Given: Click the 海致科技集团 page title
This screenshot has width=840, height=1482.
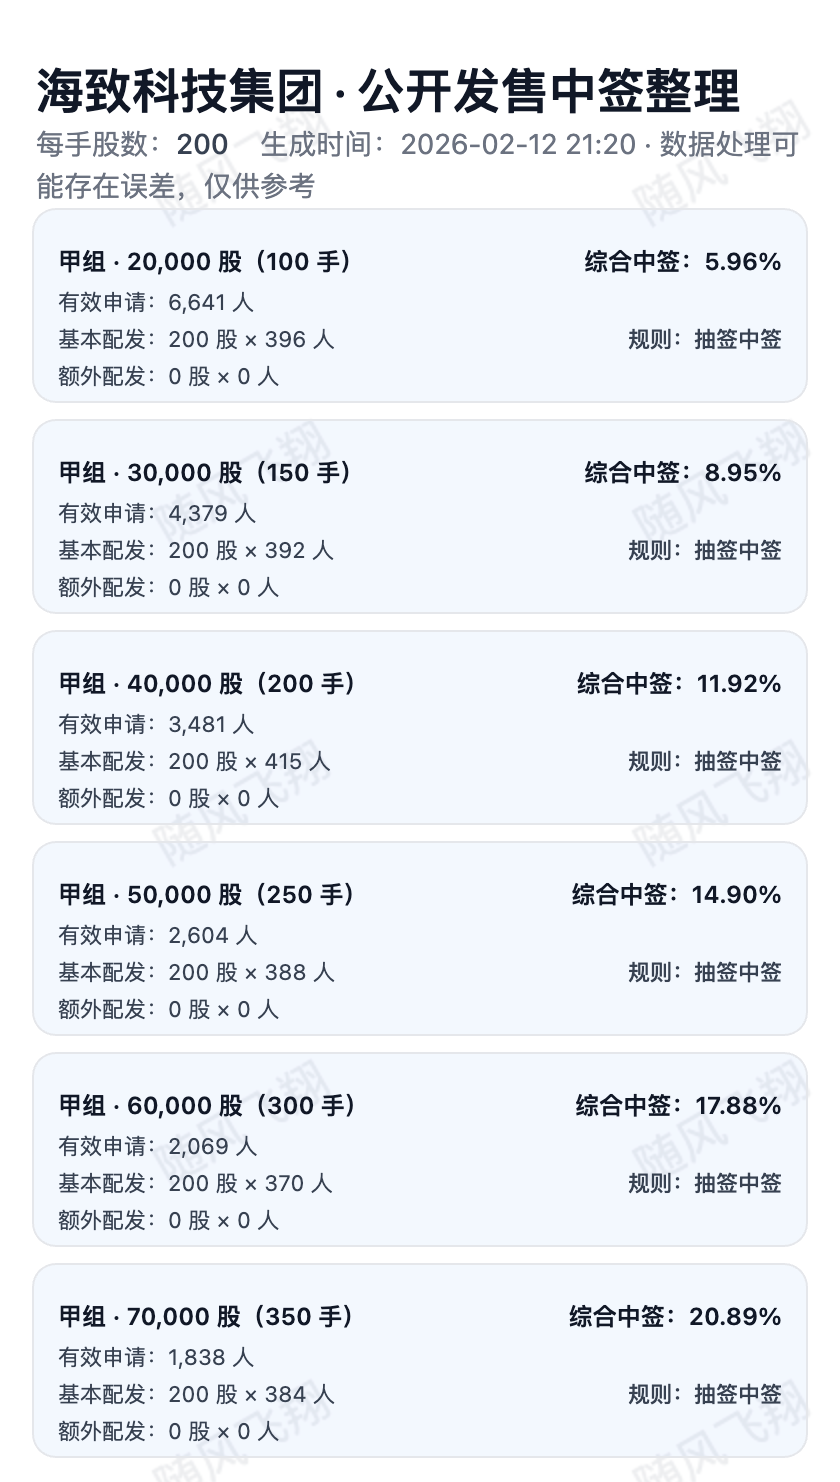Looking at the screenshot, I should click(388, 92).
